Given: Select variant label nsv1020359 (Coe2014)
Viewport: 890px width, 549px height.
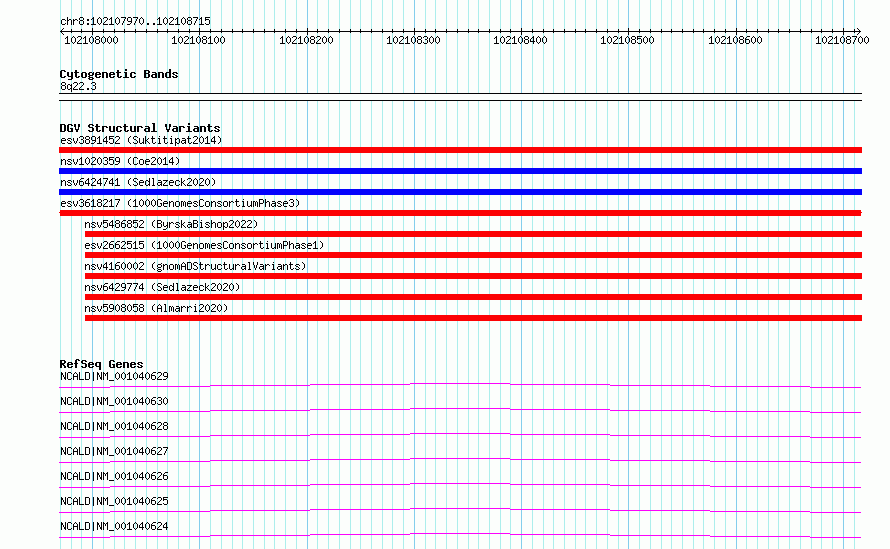Looking at the screenshot, I should point(120,161).
